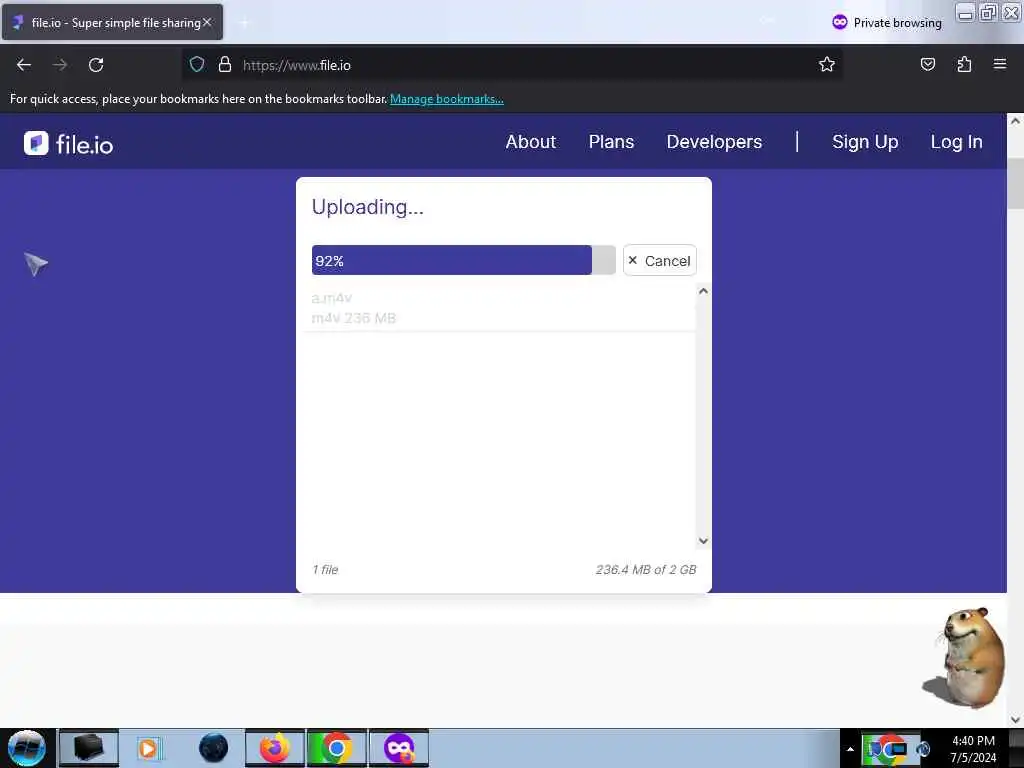Image resolution: width=1024 pixels, height=768 pixels.
Task: Switch to Chrome in the taskbar
Action: 336,748
